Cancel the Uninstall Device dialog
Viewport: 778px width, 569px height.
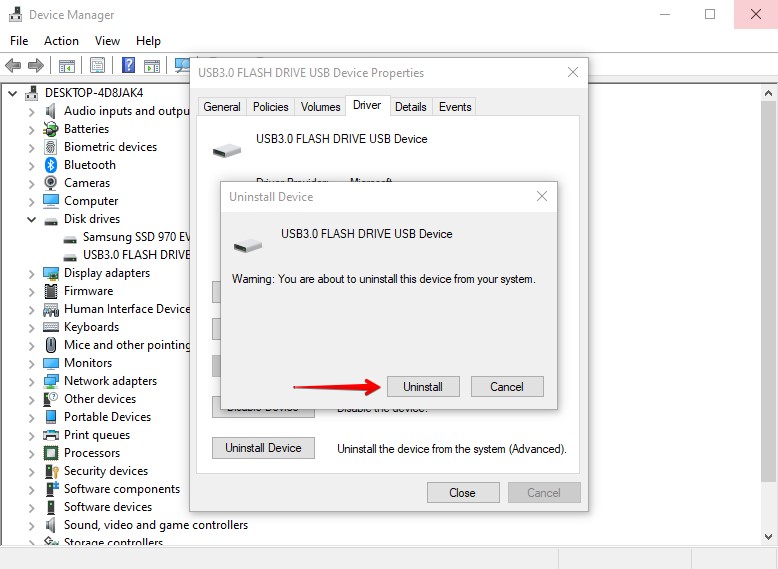pos(507,386)
